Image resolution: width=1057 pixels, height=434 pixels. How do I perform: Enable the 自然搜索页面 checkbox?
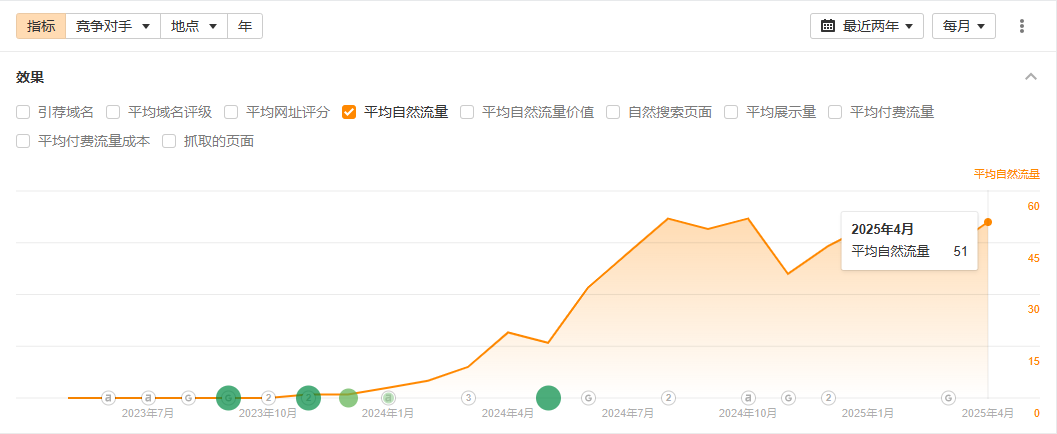click(613, 112)
